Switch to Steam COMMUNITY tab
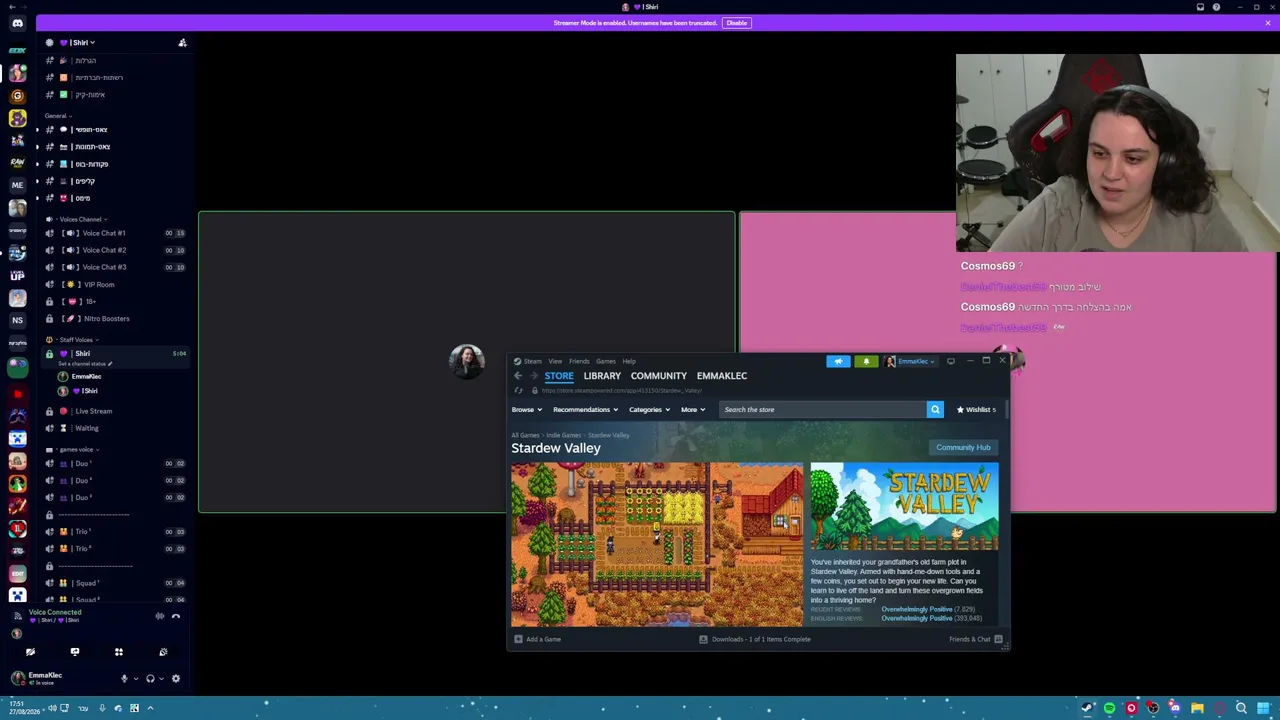 (x=659, y=376)
